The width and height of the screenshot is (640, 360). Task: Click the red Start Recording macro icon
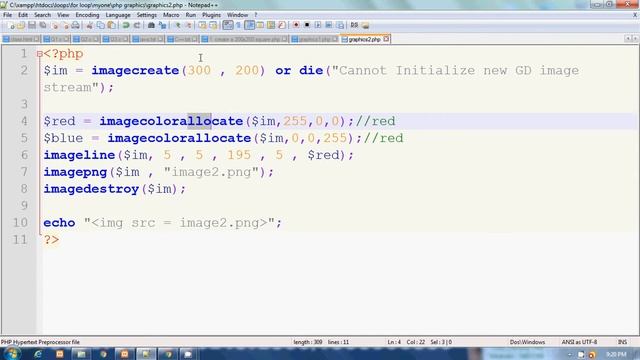click(296, 25)
